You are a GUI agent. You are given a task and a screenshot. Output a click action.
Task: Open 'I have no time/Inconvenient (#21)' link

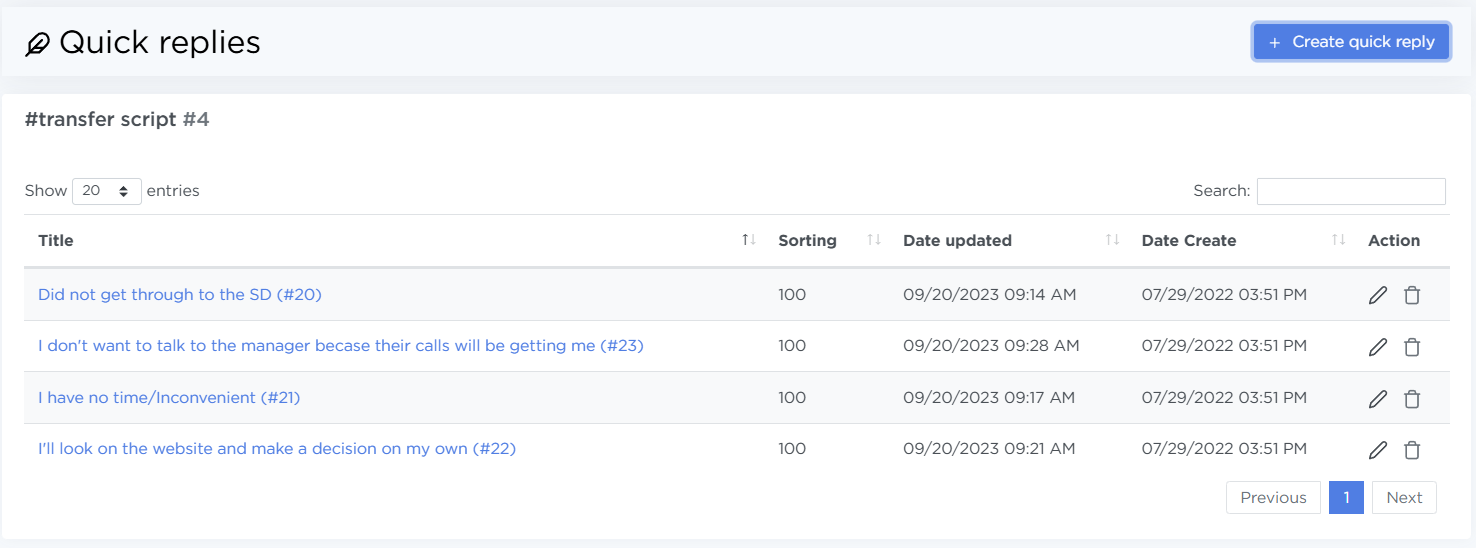click(169, 397)
